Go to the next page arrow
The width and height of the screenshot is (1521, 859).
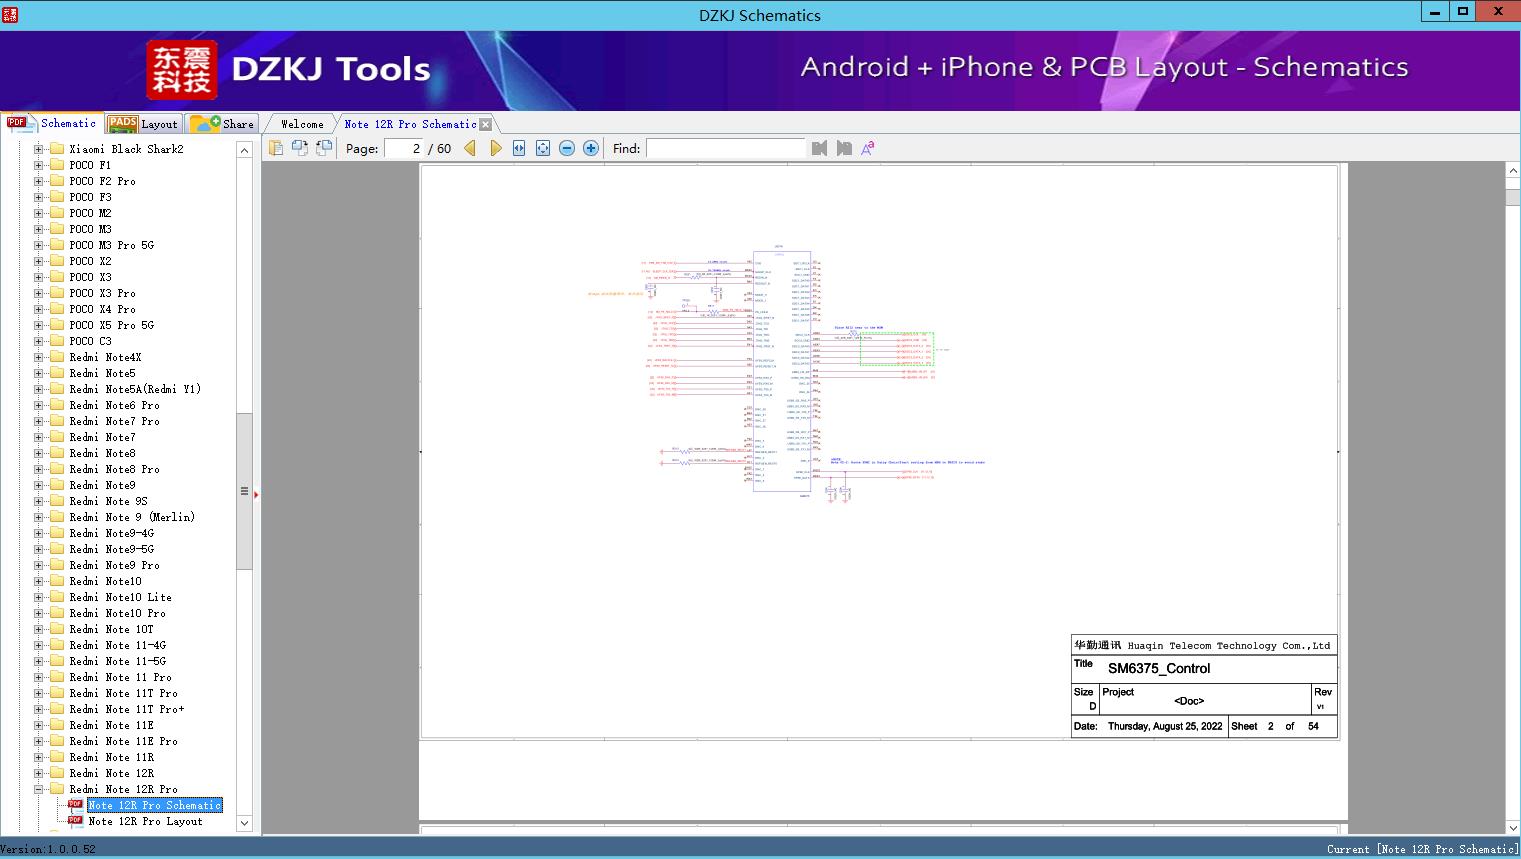point(495,148)
